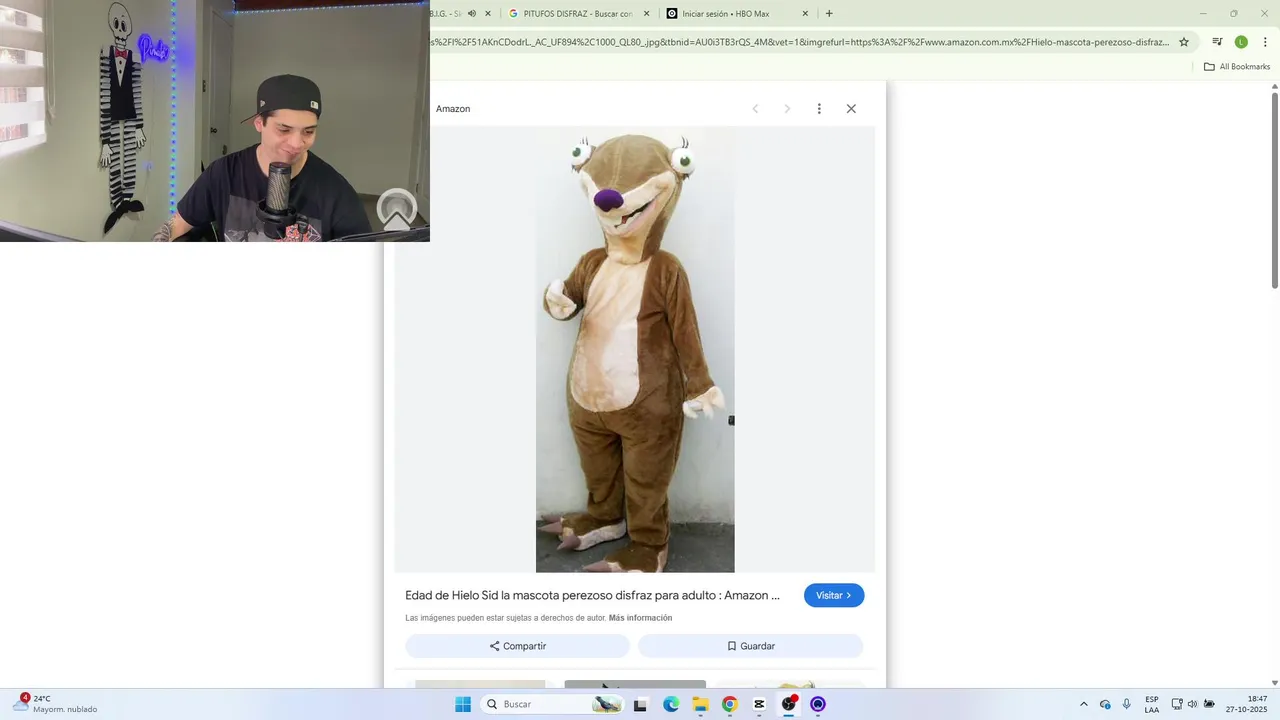Viewport: 1280px width, 720px height.
Task: Open the Edad de Hielo Sid title link
Action: pyautogui.click(x=592, y=595)
